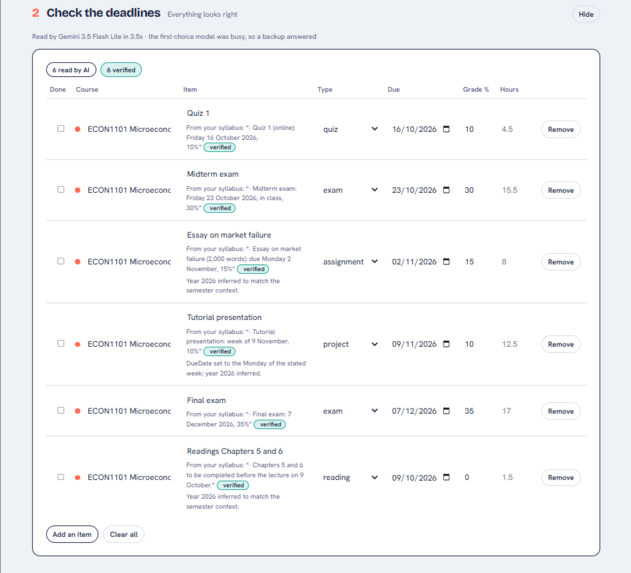
Task: Click the red course dot in Midterm exam row
Action: pyautogui.click(x=78, y=190)
